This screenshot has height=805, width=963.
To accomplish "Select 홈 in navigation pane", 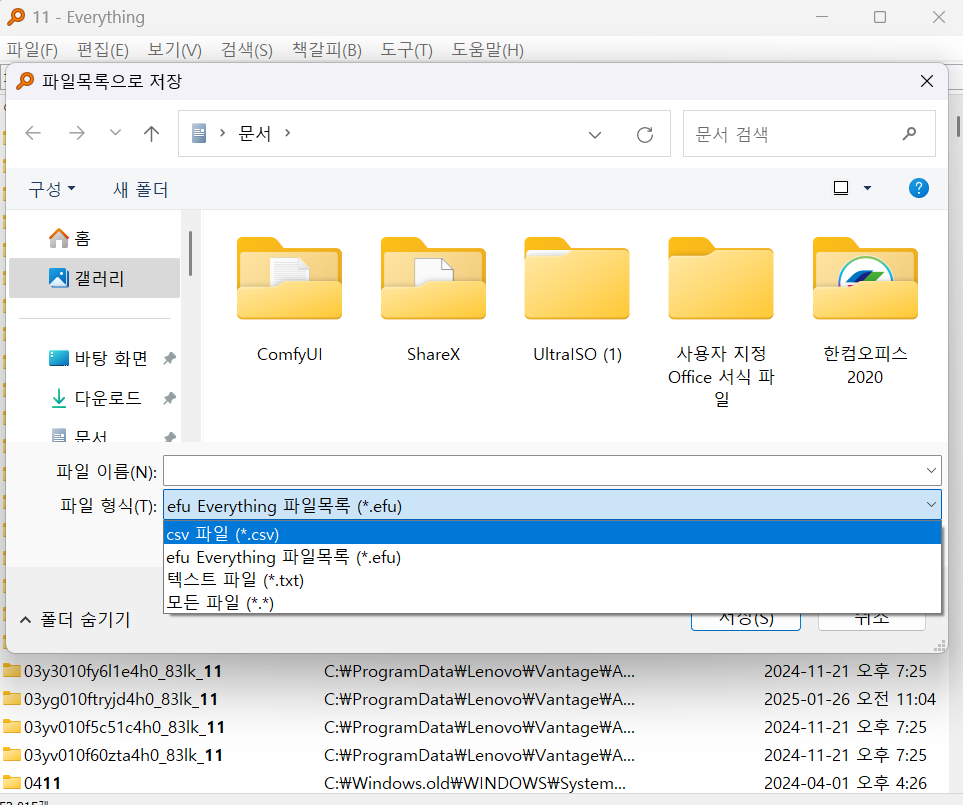I will tap(95, 238).
